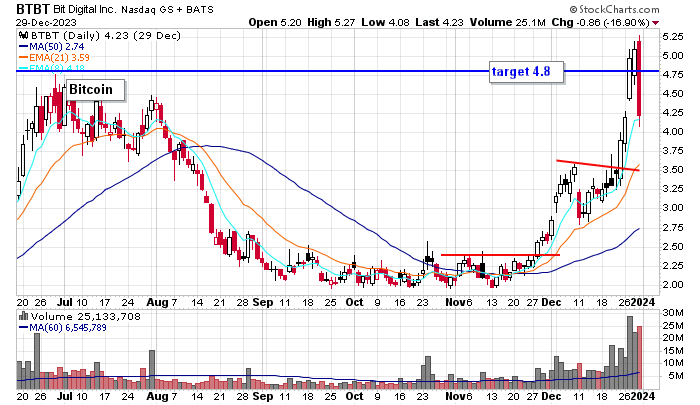Click the EMA(8) 4.18 legend entry
Viewport: 700px width, 405px height.
click(51, 68)
